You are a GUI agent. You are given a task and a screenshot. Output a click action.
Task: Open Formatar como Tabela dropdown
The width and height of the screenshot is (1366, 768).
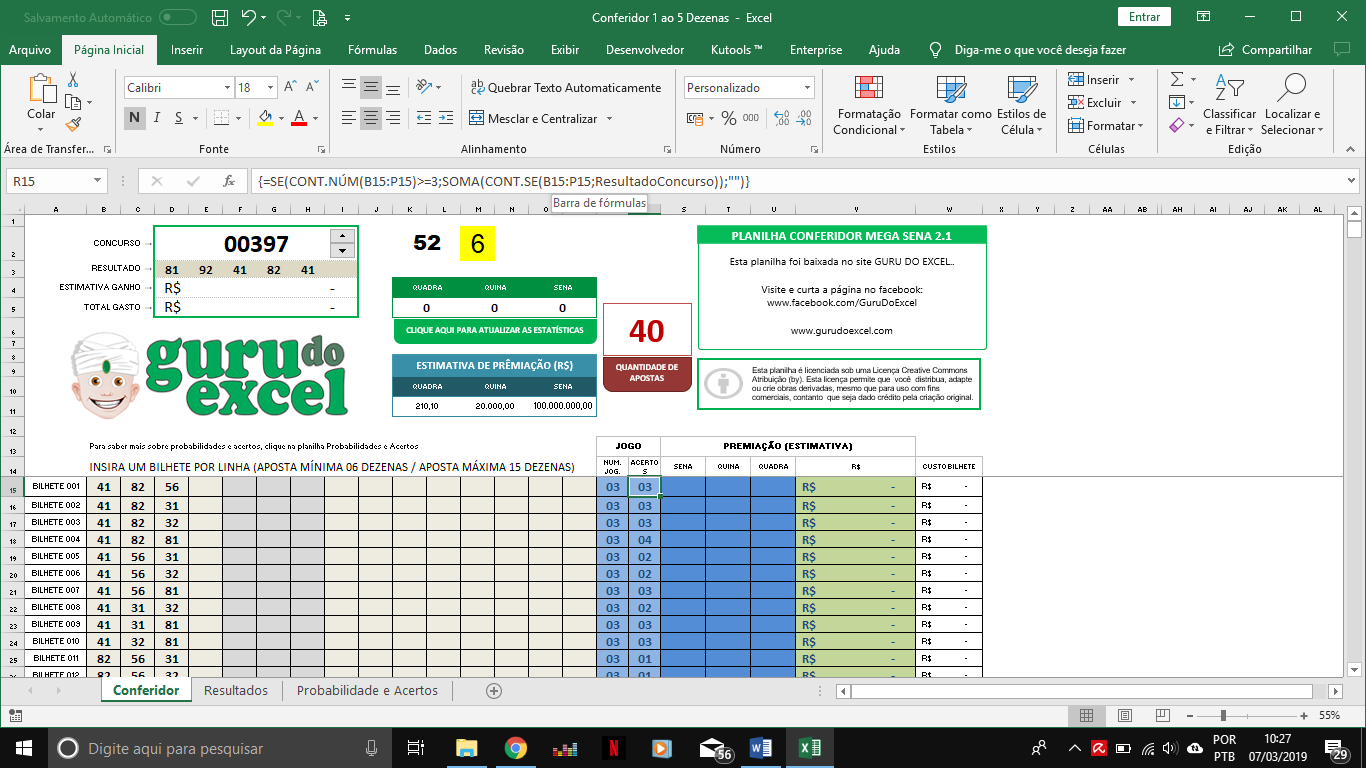click(x=950, y=106)
